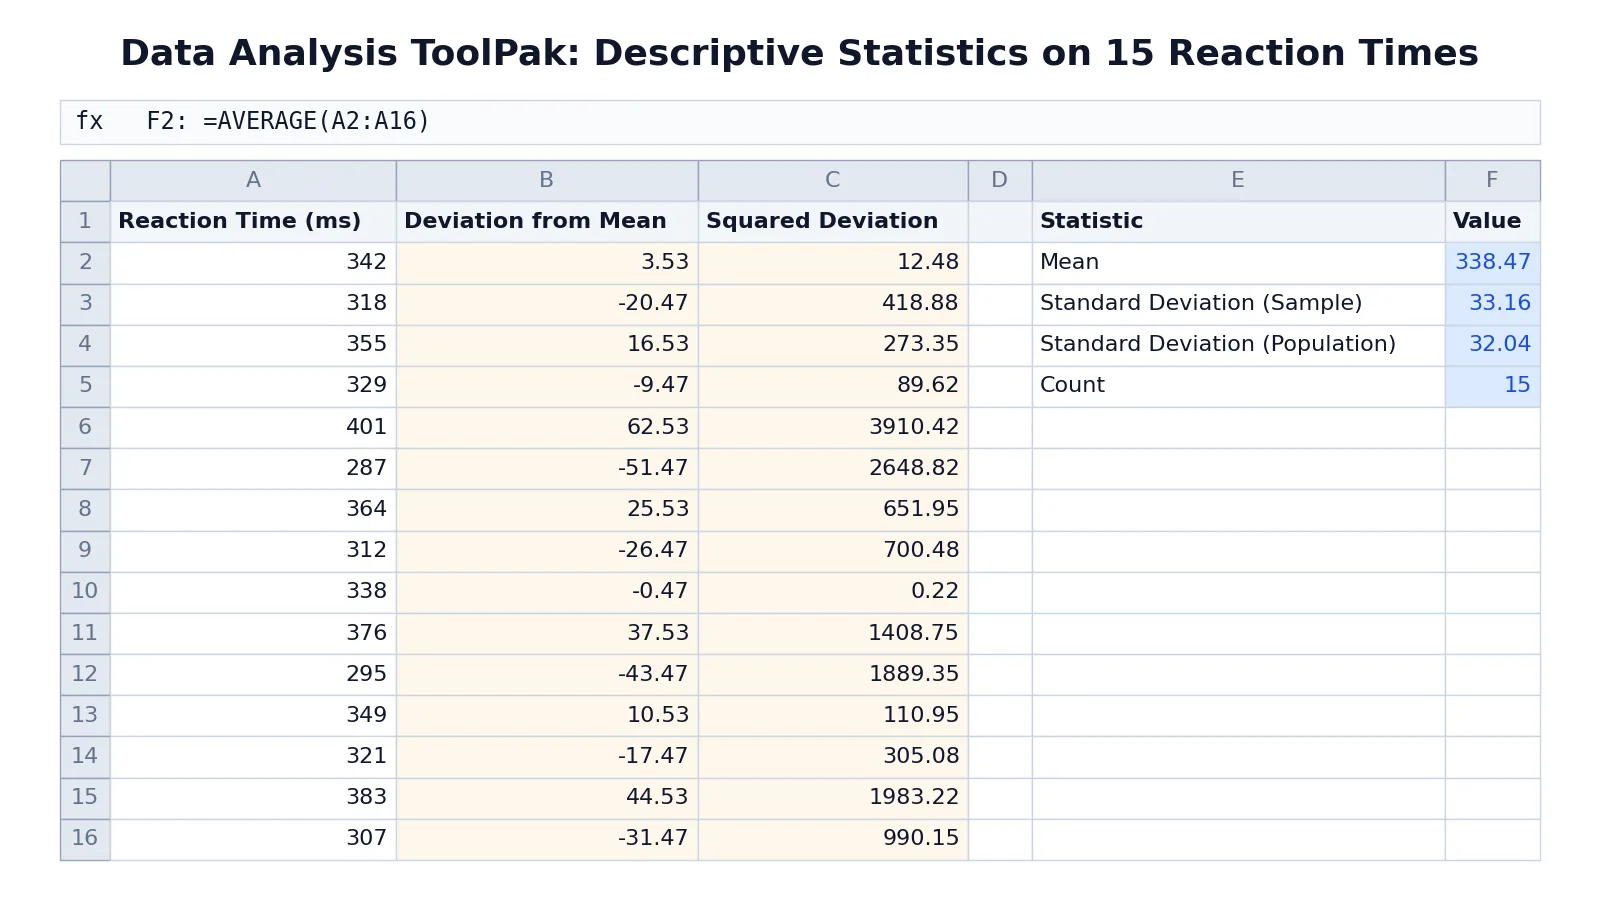This screenshot has height=900, width=1600.
Task: Select deviation cell 62.53
Action: (547, 427)
